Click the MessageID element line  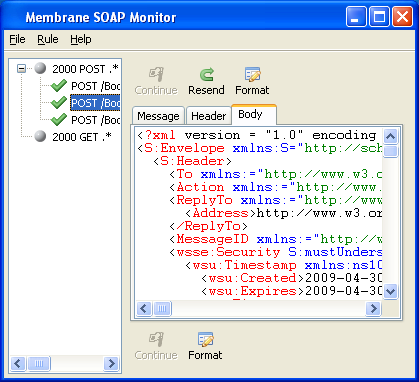[x=275, y=239]
